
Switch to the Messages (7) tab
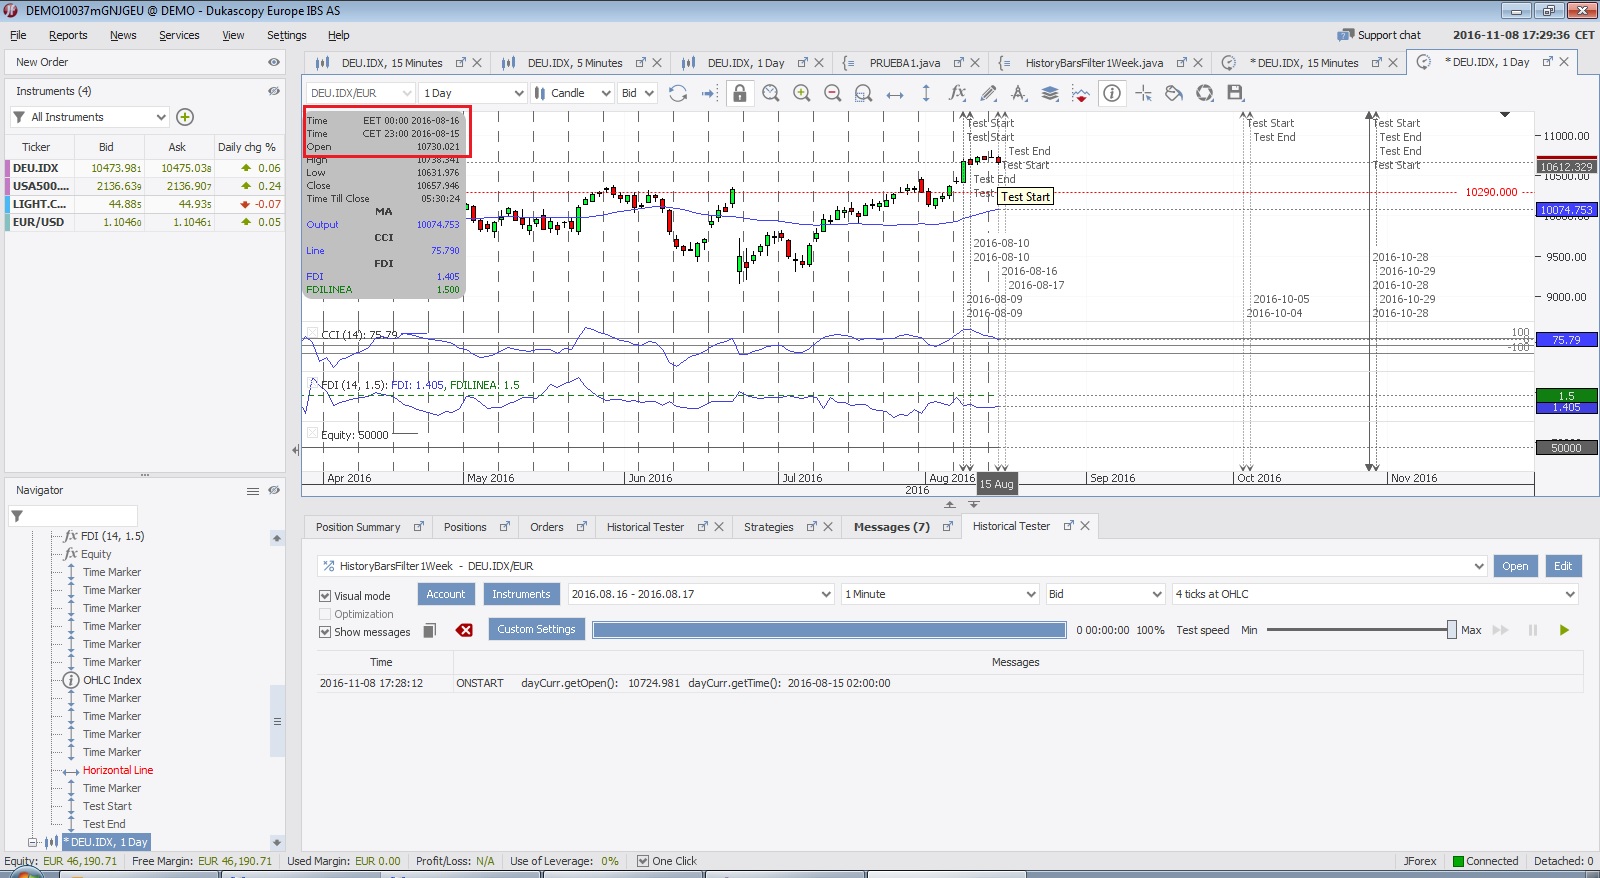pyautogui.click(x=891, y=527)
